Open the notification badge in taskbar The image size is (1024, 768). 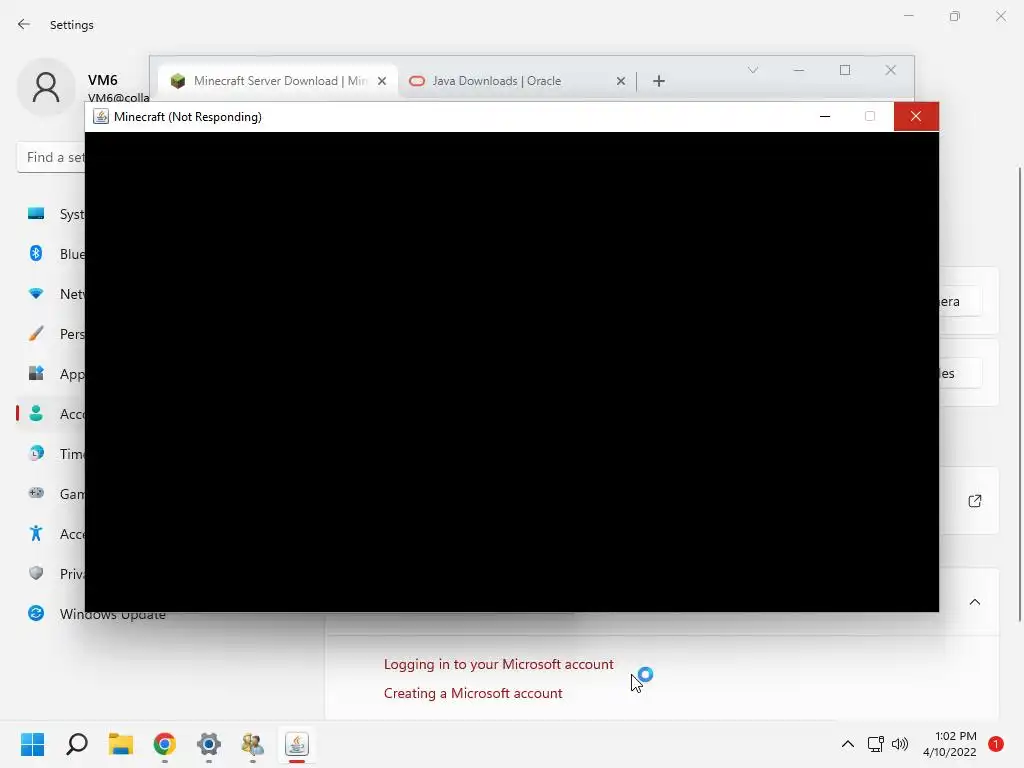[x=996, y=744]
